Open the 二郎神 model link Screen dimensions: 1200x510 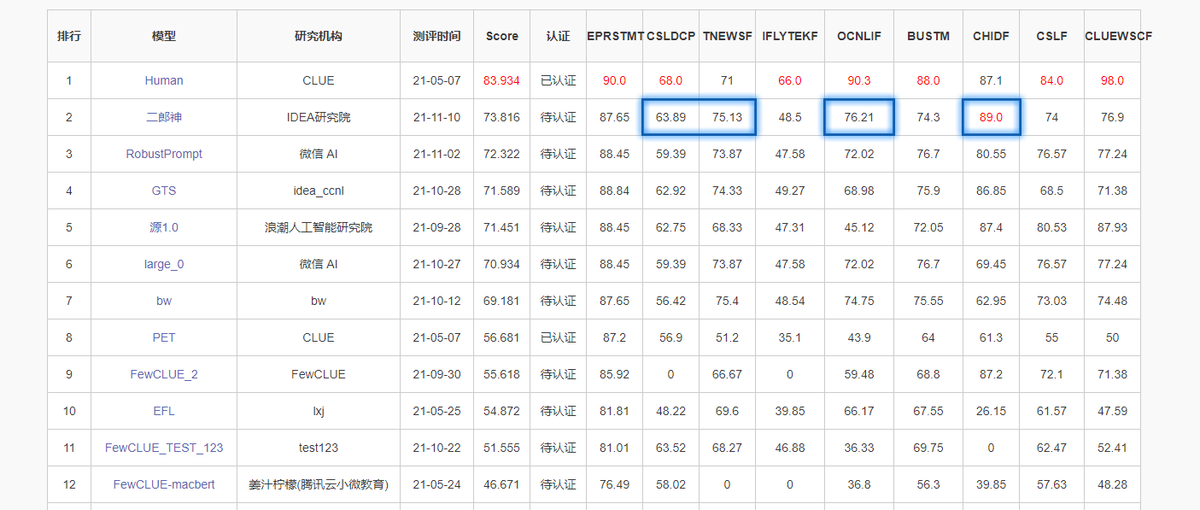[164, 118]
